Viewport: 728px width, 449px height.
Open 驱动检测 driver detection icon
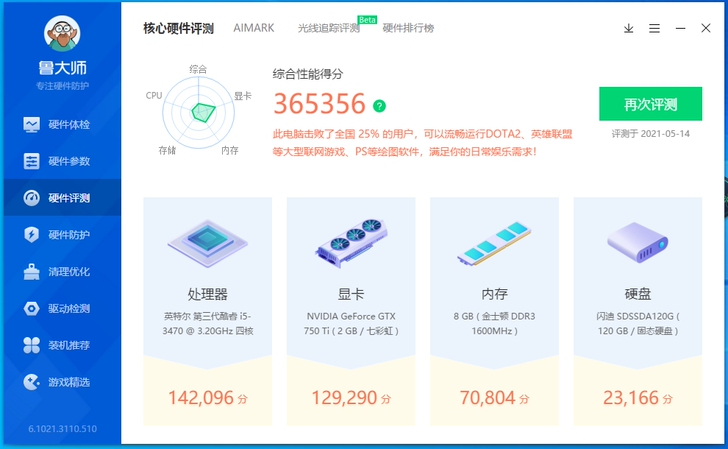click(x=32, y=308)
